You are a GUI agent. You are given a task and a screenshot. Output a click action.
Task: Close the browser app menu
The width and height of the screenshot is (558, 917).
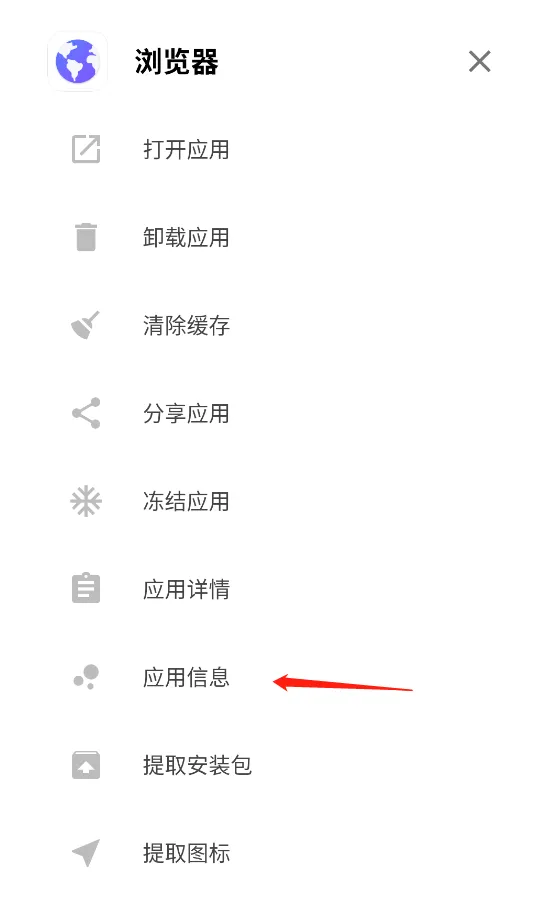pos(480,61)
